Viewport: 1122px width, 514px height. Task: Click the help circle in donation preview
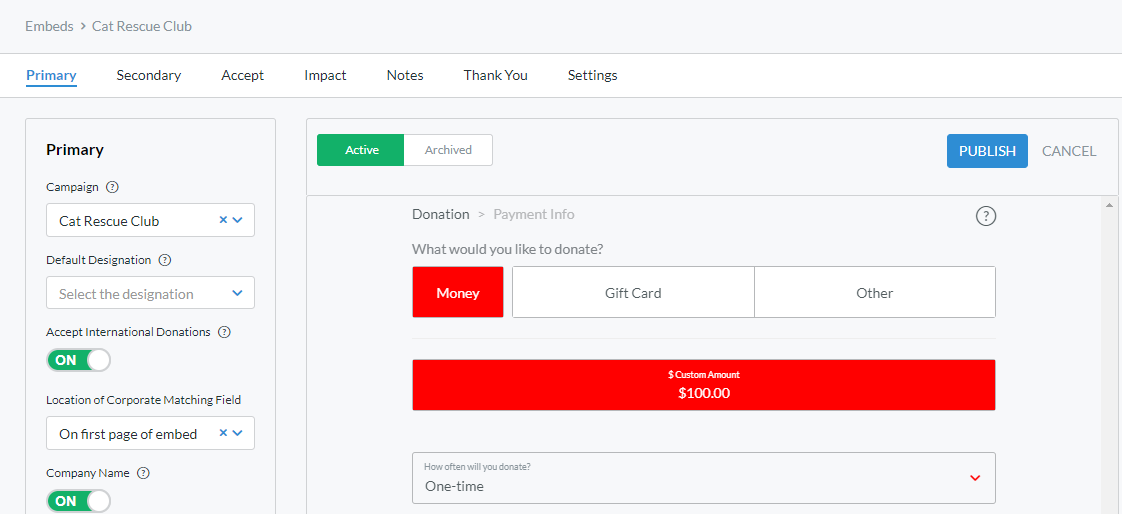(x=986, y=215)
